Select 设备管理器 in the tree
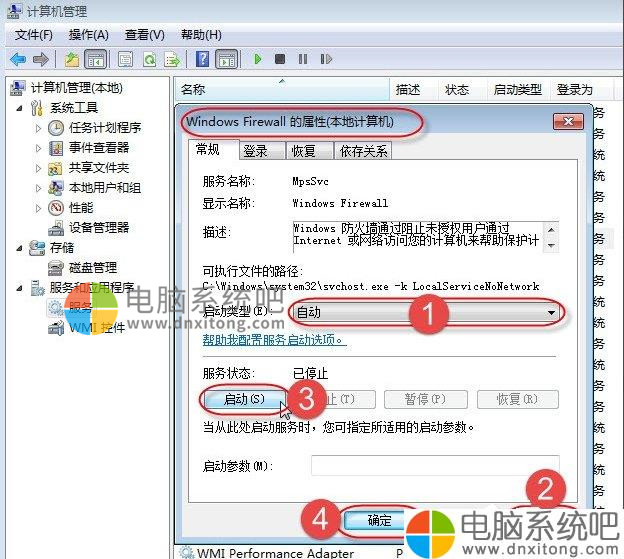This screenshot has height=559, width=624. [x=99, y=227]
